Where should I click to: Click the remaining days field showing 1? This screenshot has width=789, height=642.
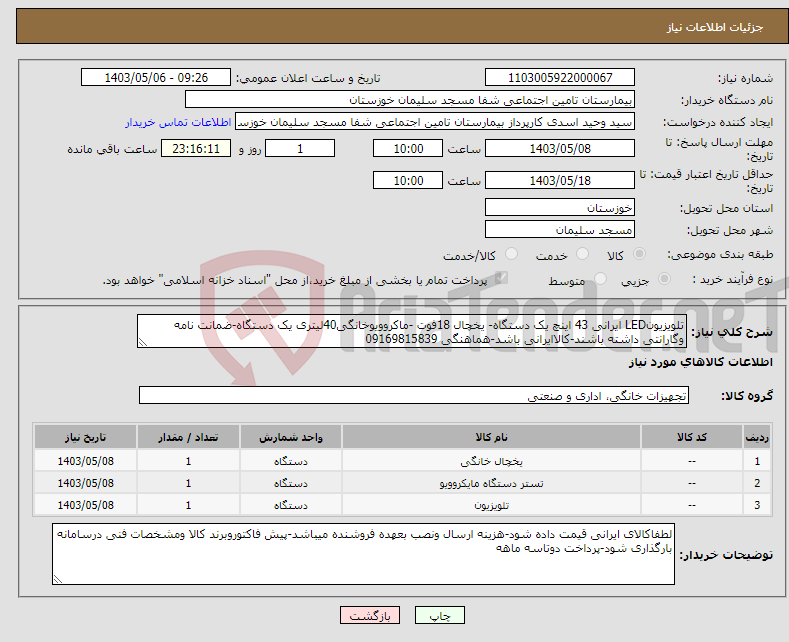point(300,148)
